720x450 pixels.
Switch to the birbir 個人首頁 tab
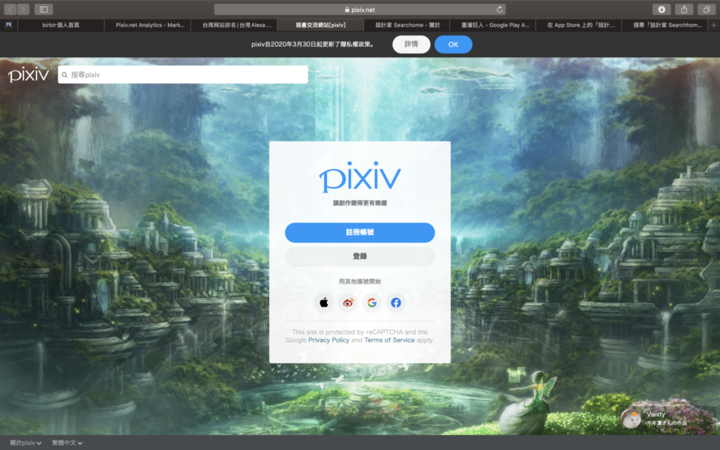(x=61, y=25)
